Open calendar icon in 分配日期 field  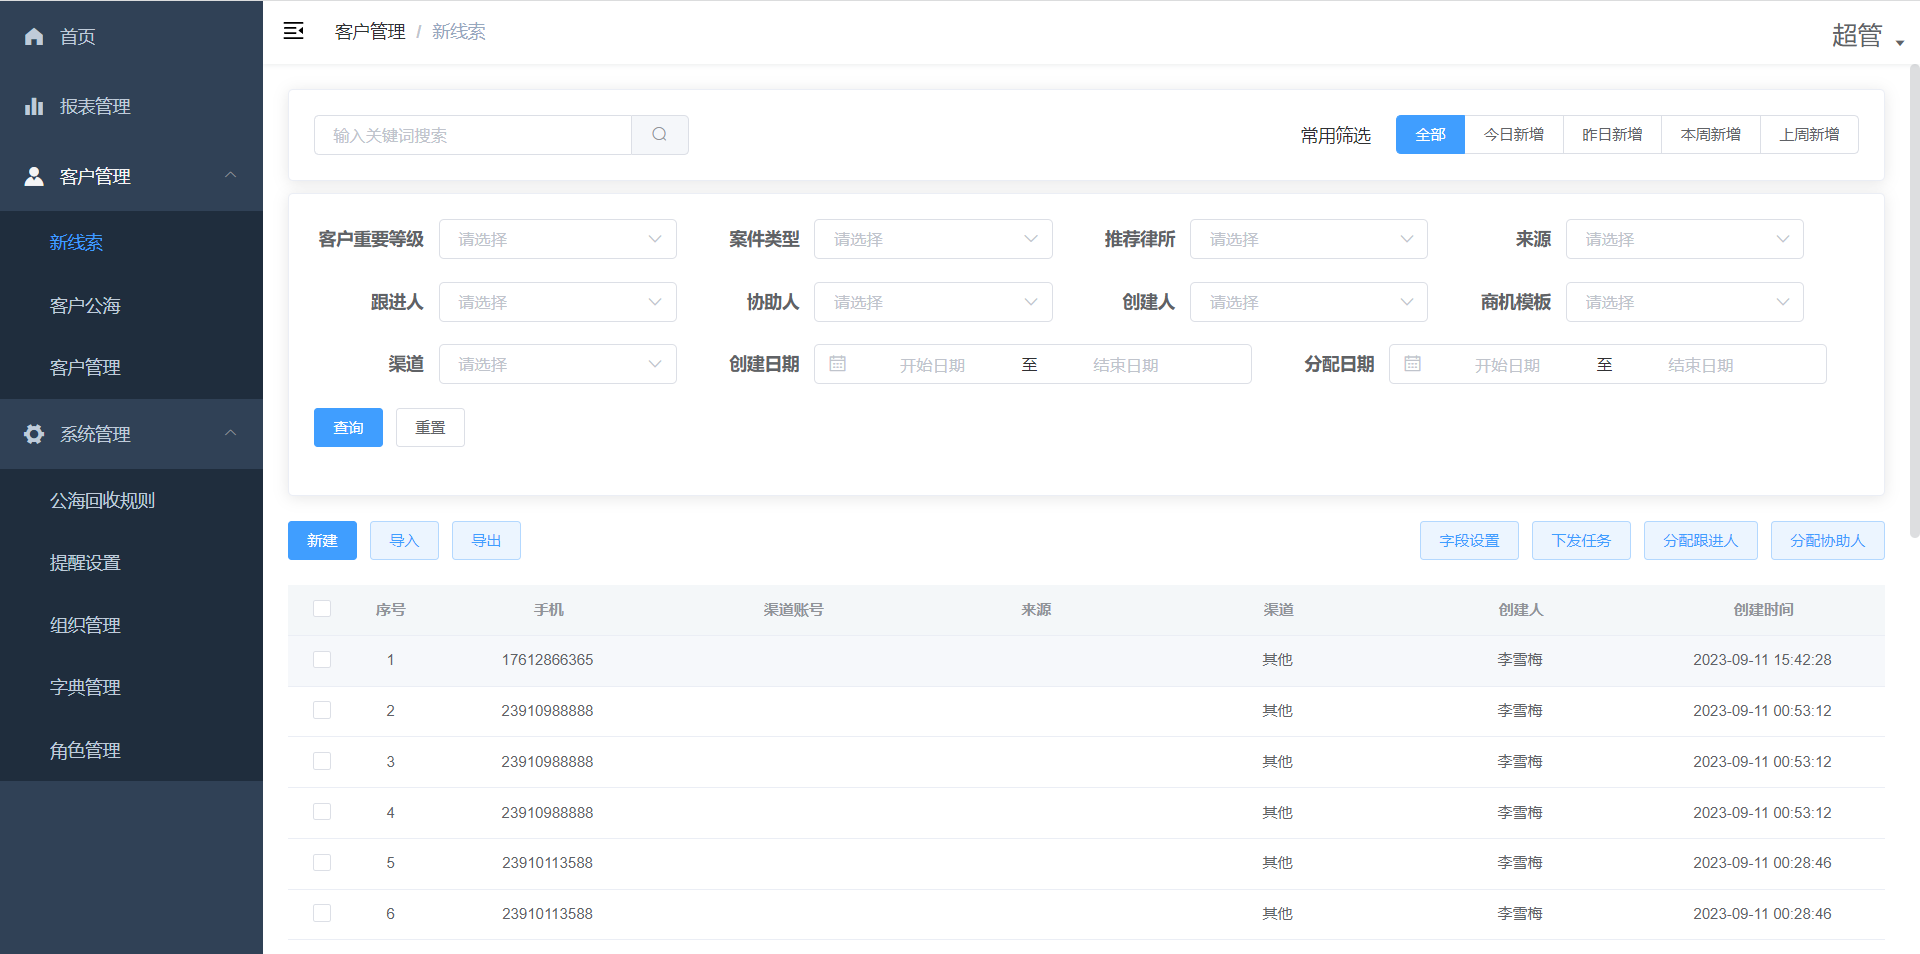1413,364
